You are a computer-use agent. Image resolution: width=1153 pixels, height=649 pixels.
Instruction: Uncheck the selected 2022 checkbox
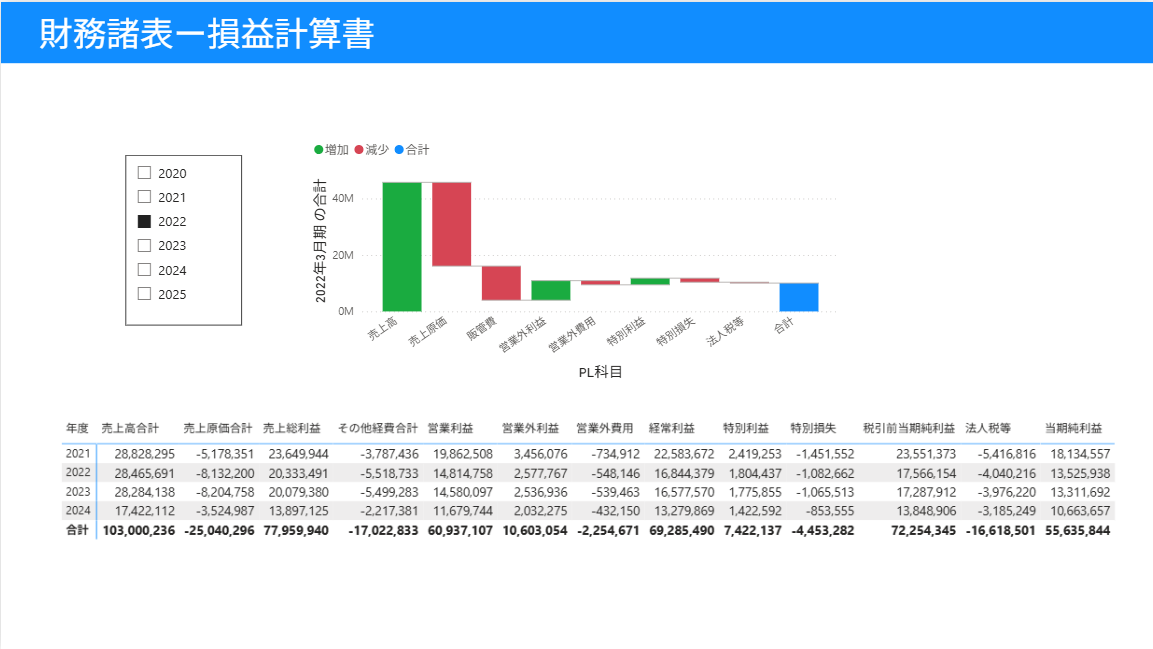pos(144,221)
